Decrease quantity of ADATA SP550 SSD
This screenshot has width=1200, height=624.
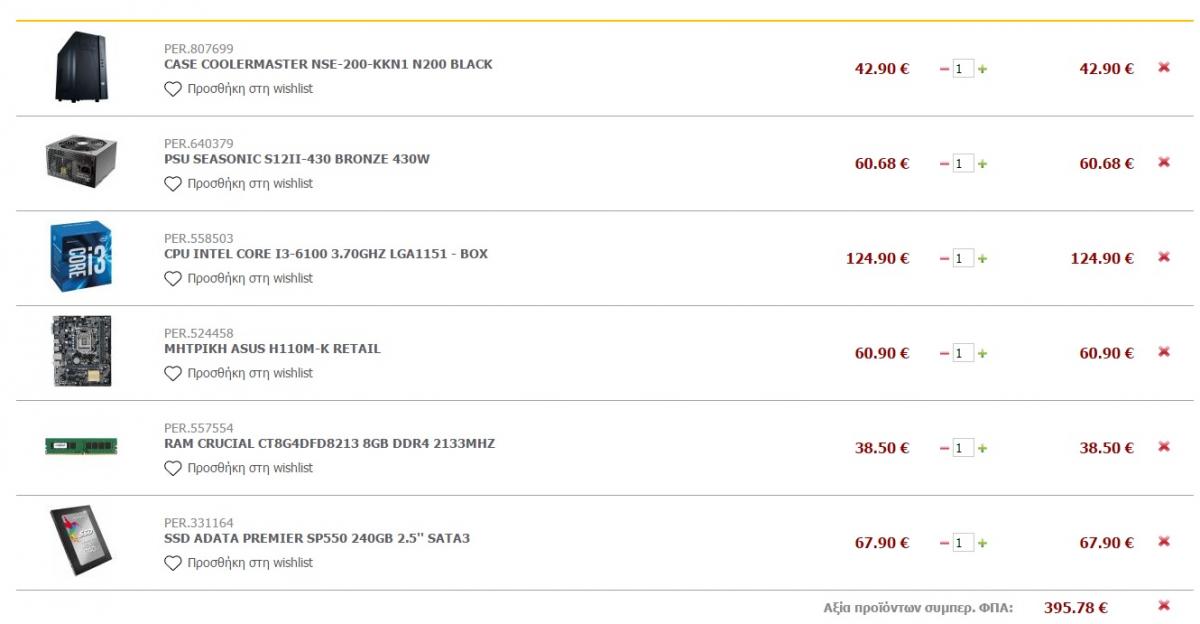pyautogui.click(x=945, y=543)
